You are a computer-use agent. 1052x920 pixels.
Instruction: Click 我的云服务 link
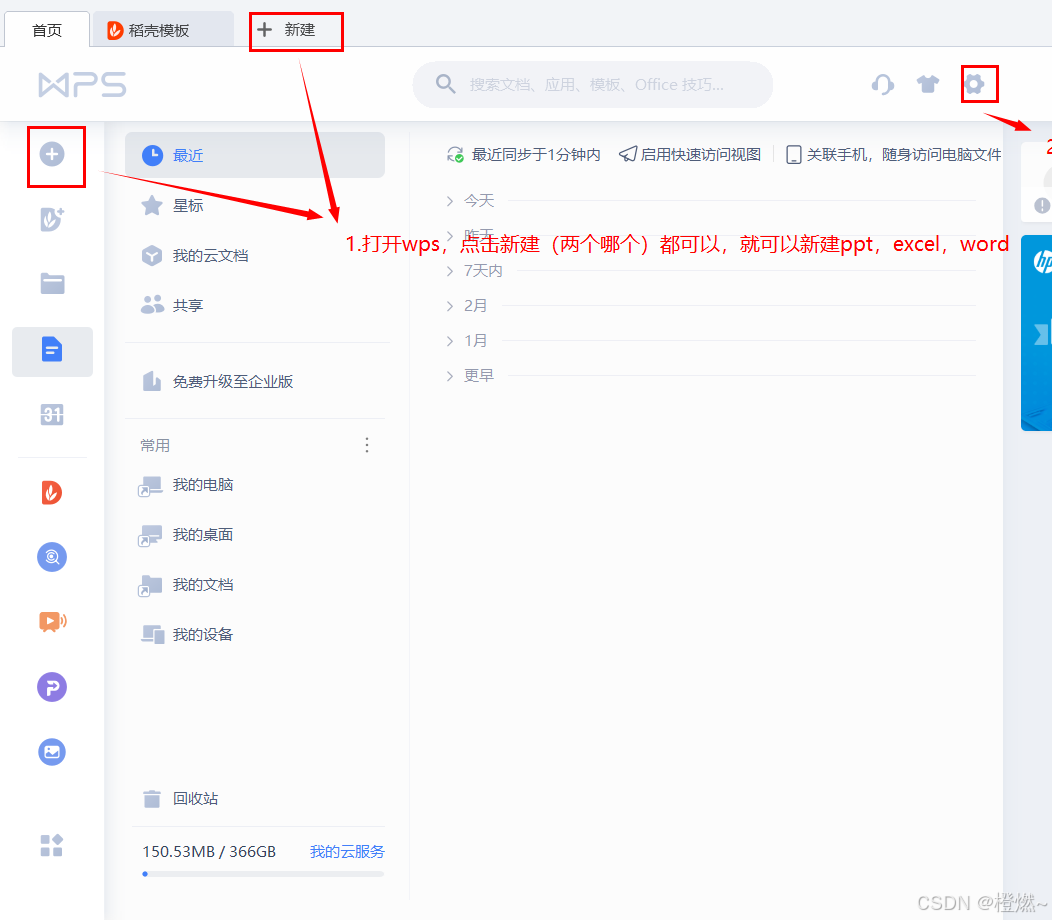(348, 852)
